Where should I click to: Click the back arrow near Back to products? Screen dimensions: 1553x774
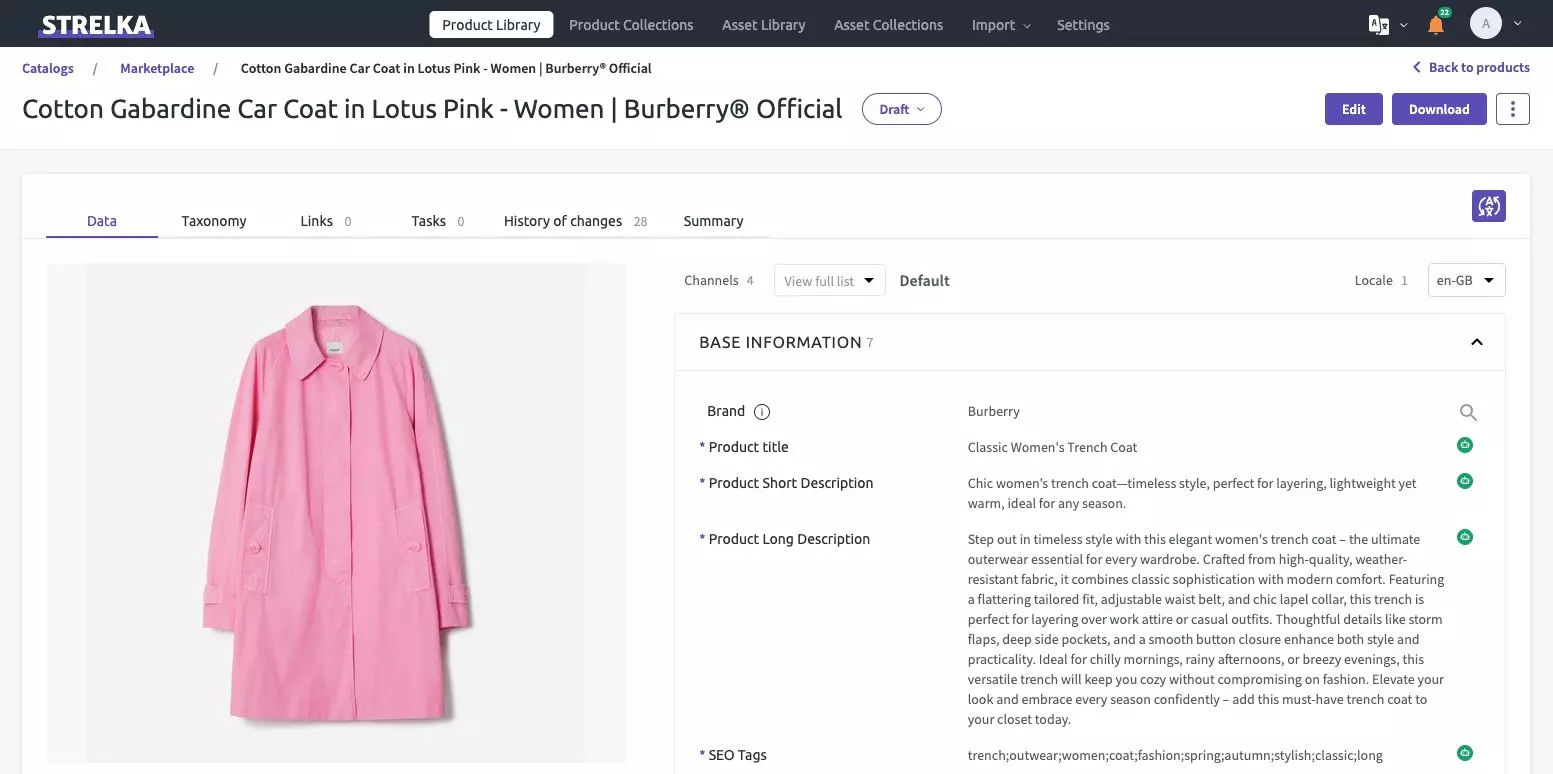point(1416,67)
